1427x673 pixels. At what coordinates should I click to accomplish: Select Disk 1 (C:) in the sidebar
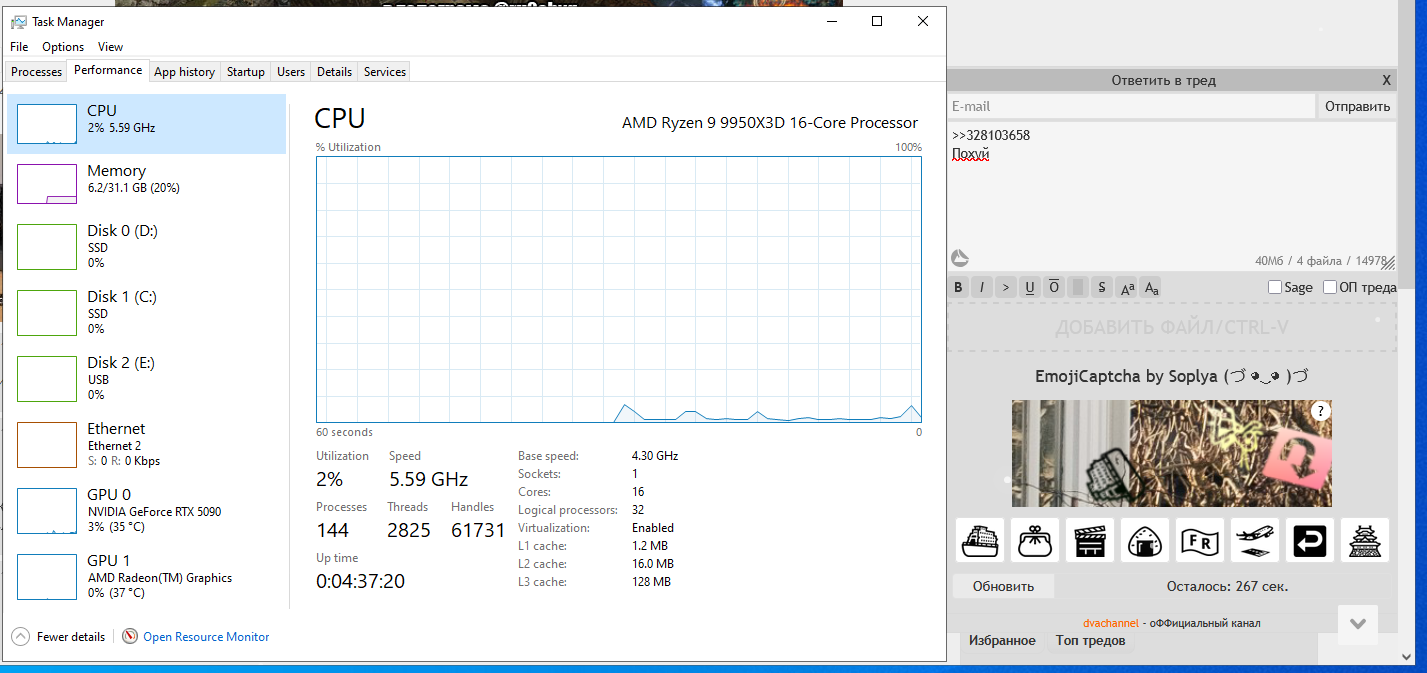(146, 312)
